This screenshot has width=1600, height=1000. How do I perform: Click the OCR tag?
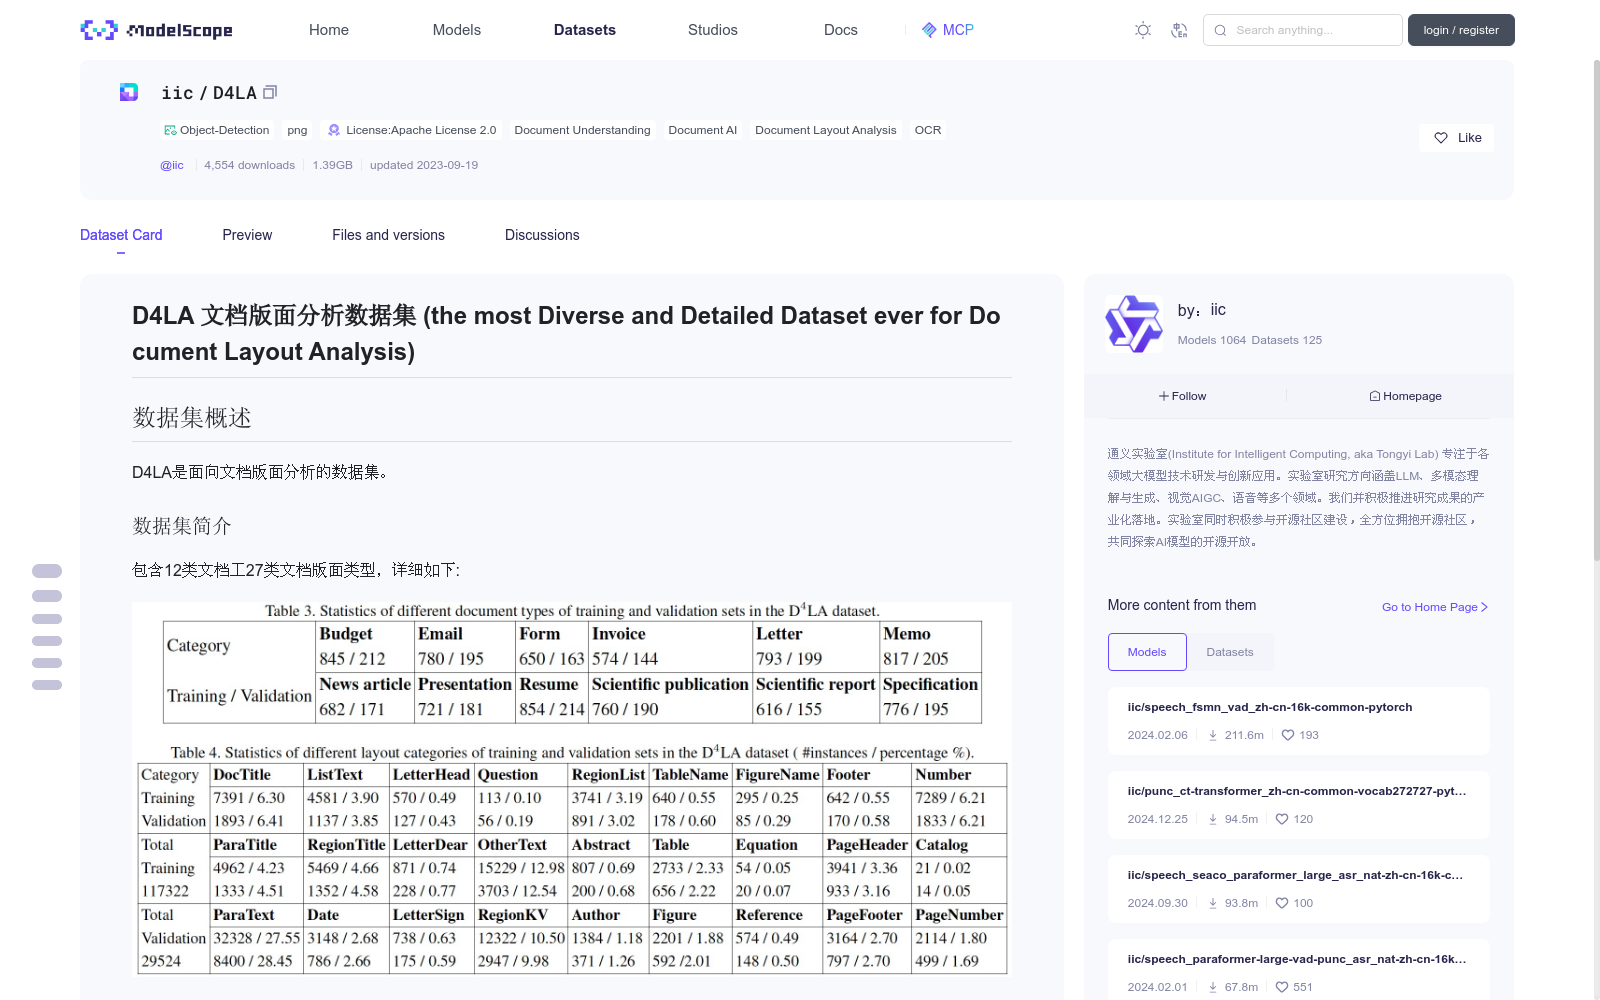pyautogui.click(x=928, y=130)
